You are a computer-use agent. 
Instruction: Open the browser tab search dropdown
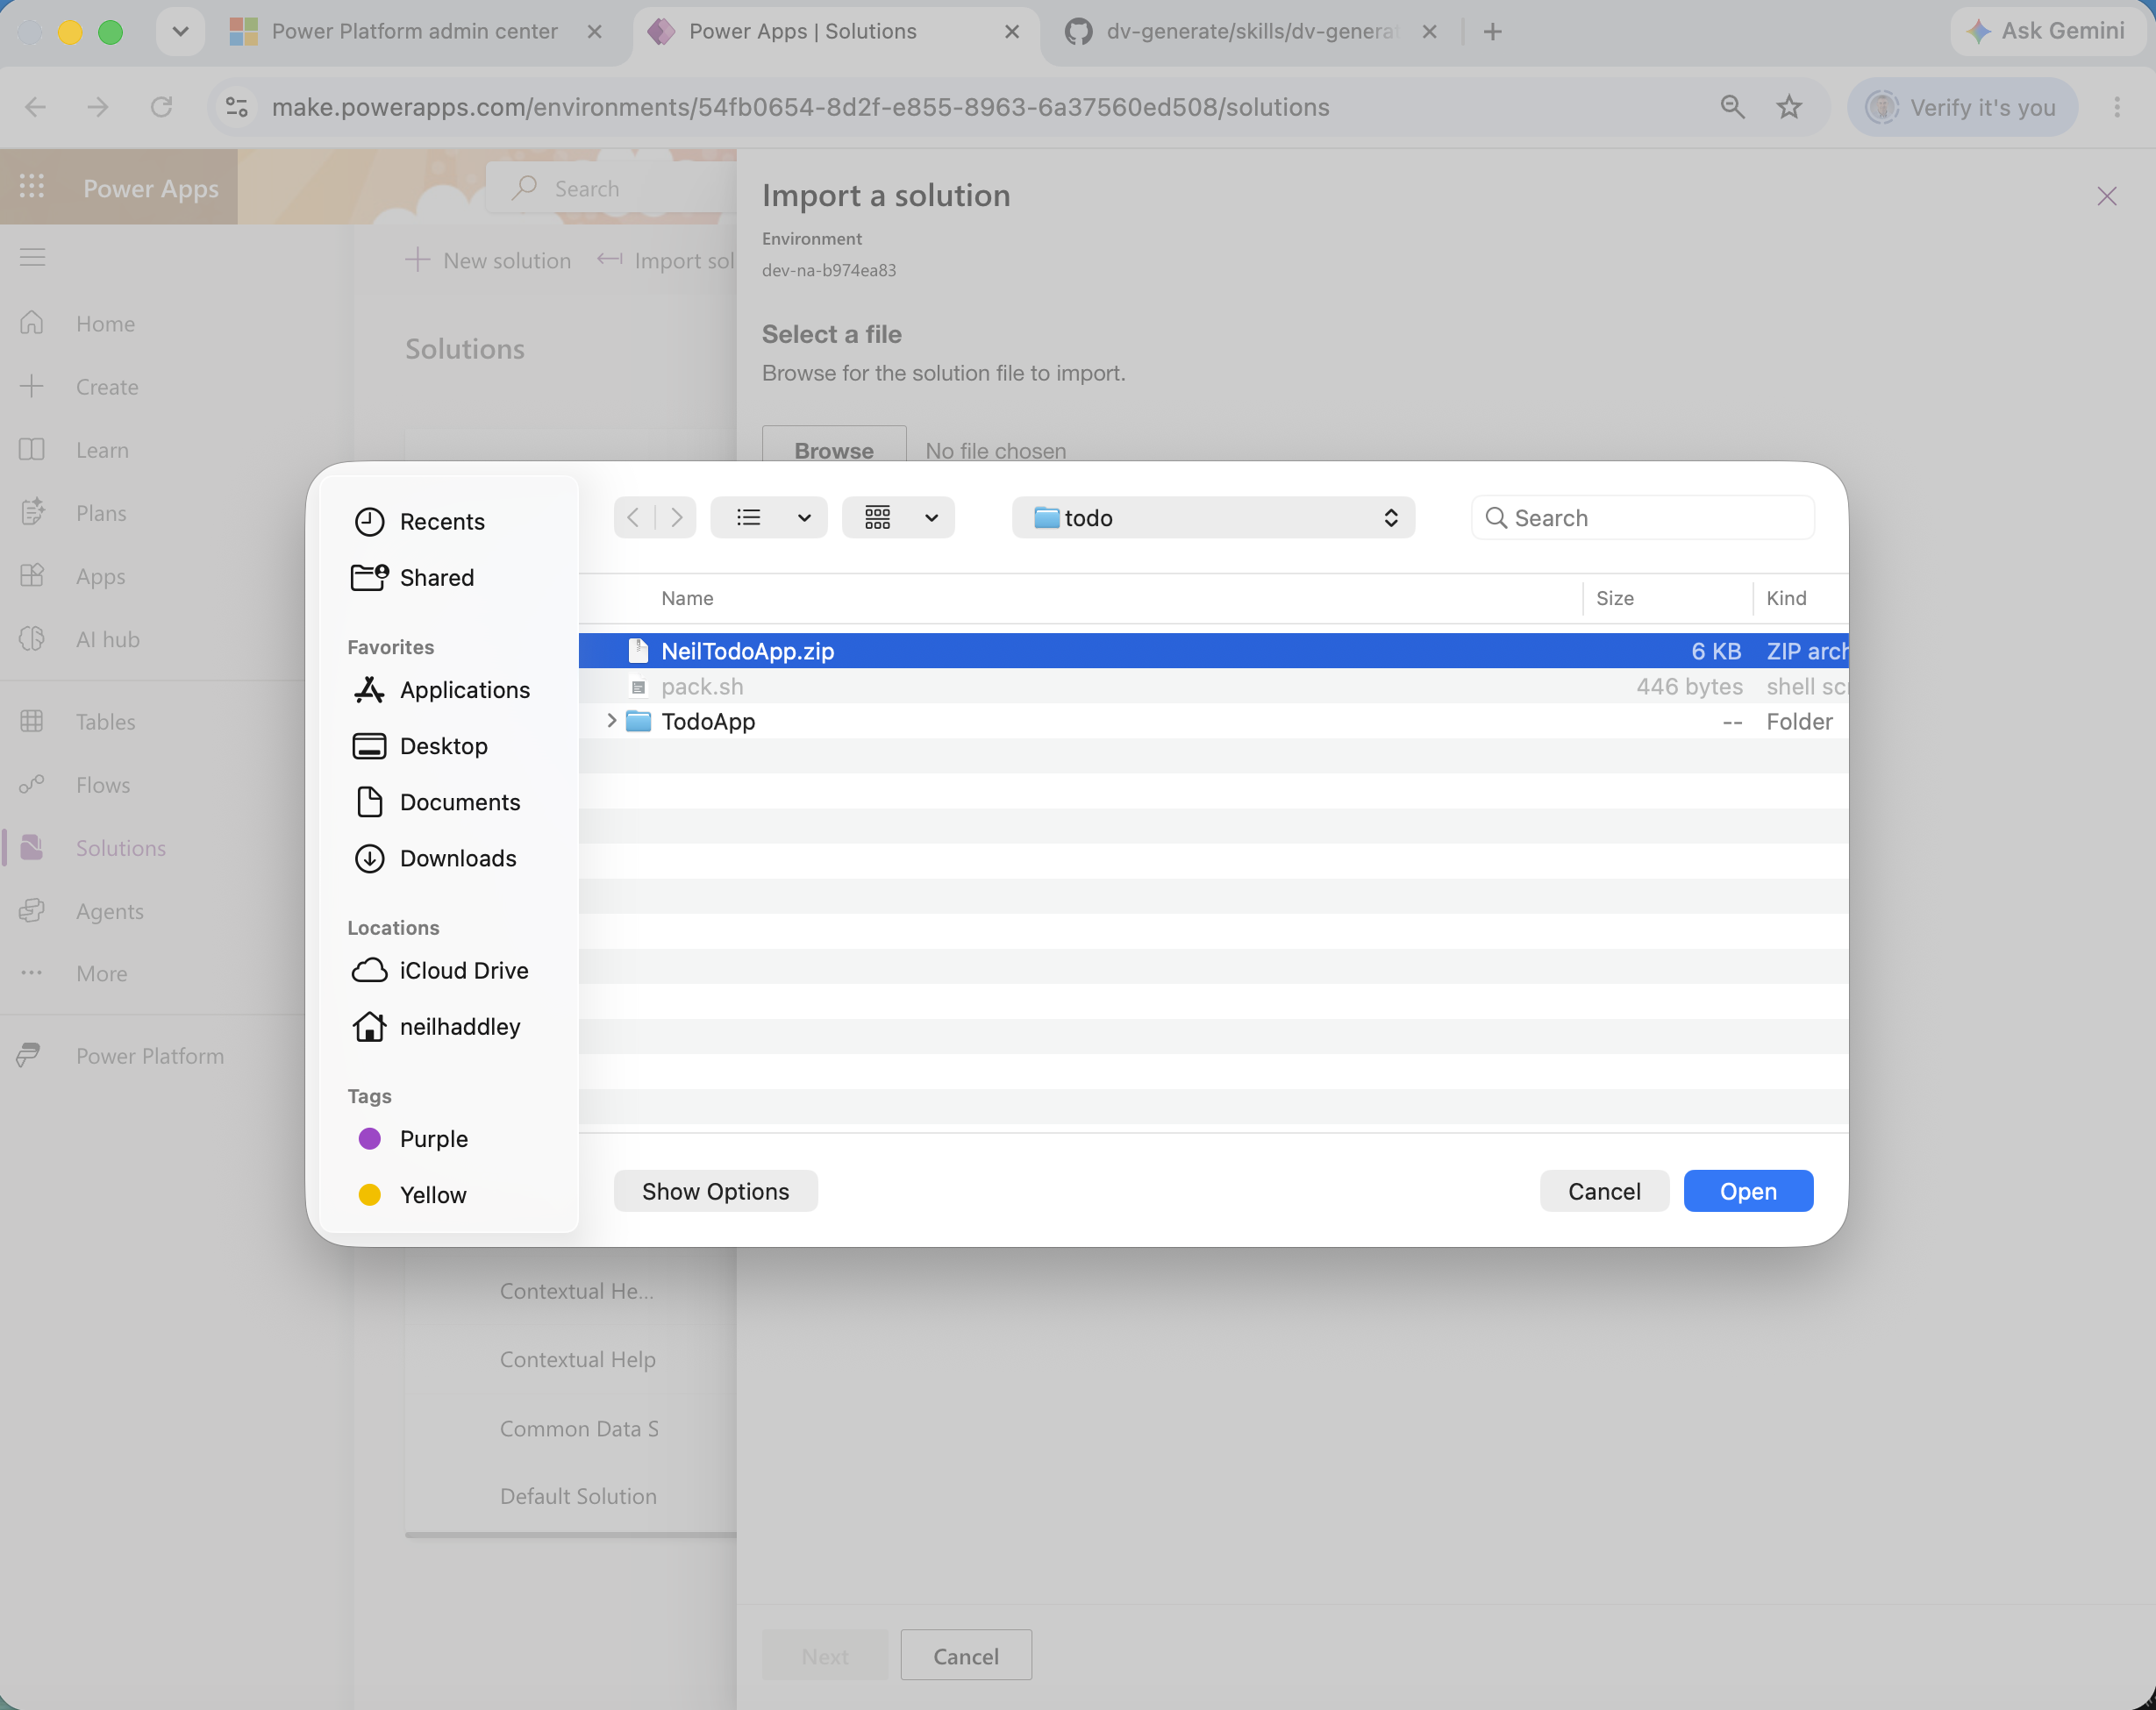(180, 32)
